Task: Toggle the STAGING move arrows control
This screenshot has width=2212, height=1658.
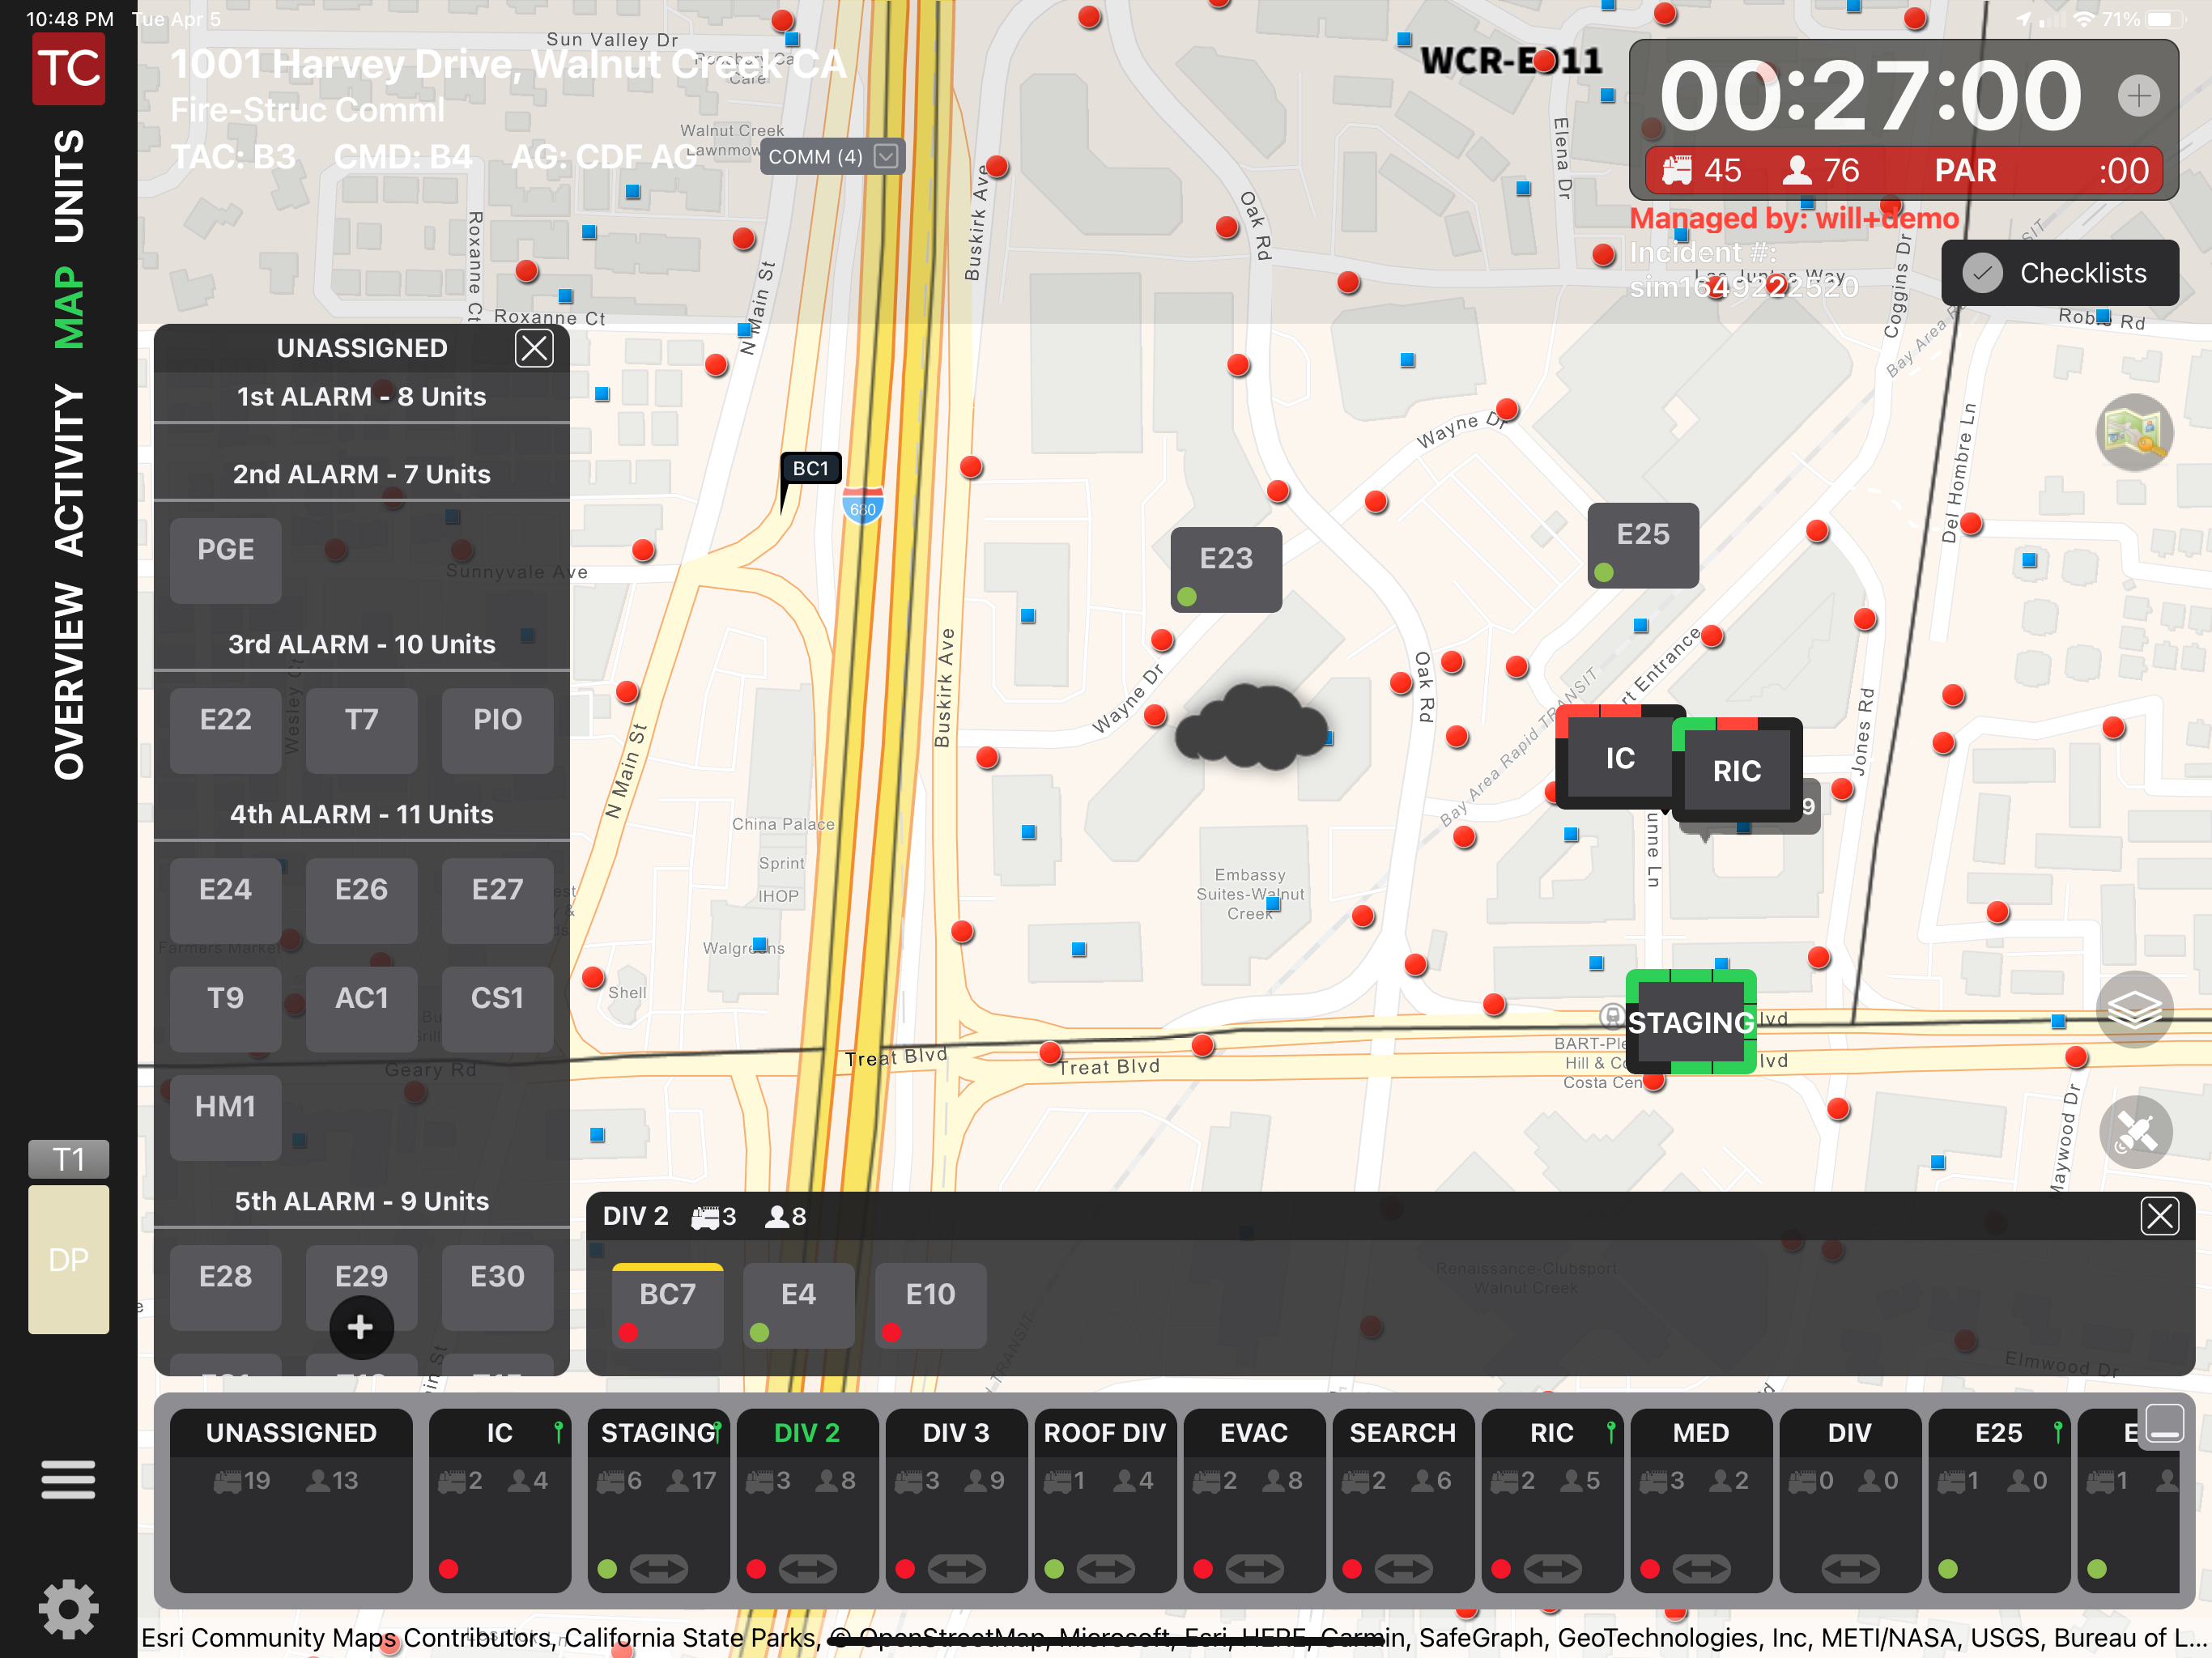Action: coord(658,1568)
